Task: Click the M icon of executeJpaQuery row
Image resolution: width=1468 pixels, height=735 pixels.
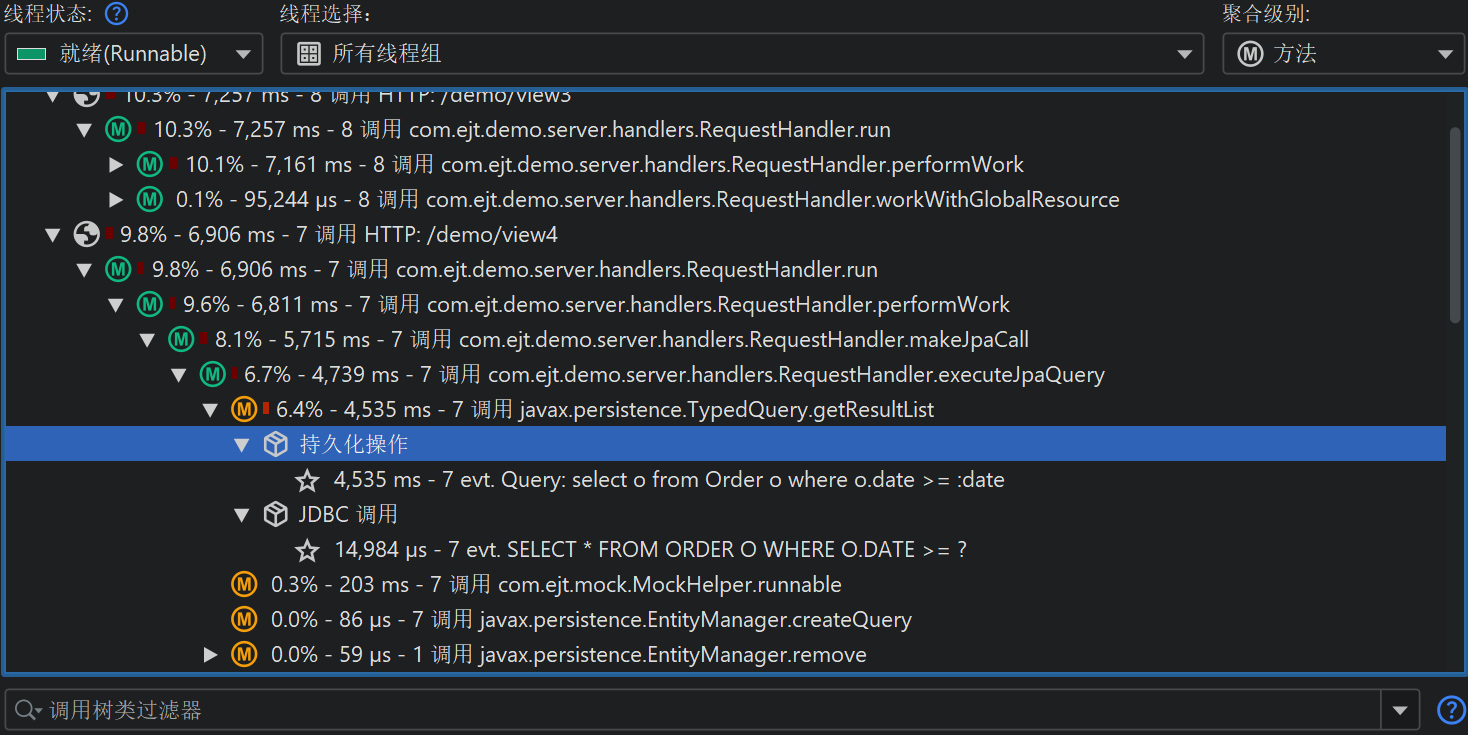Action: click(212, 375)
